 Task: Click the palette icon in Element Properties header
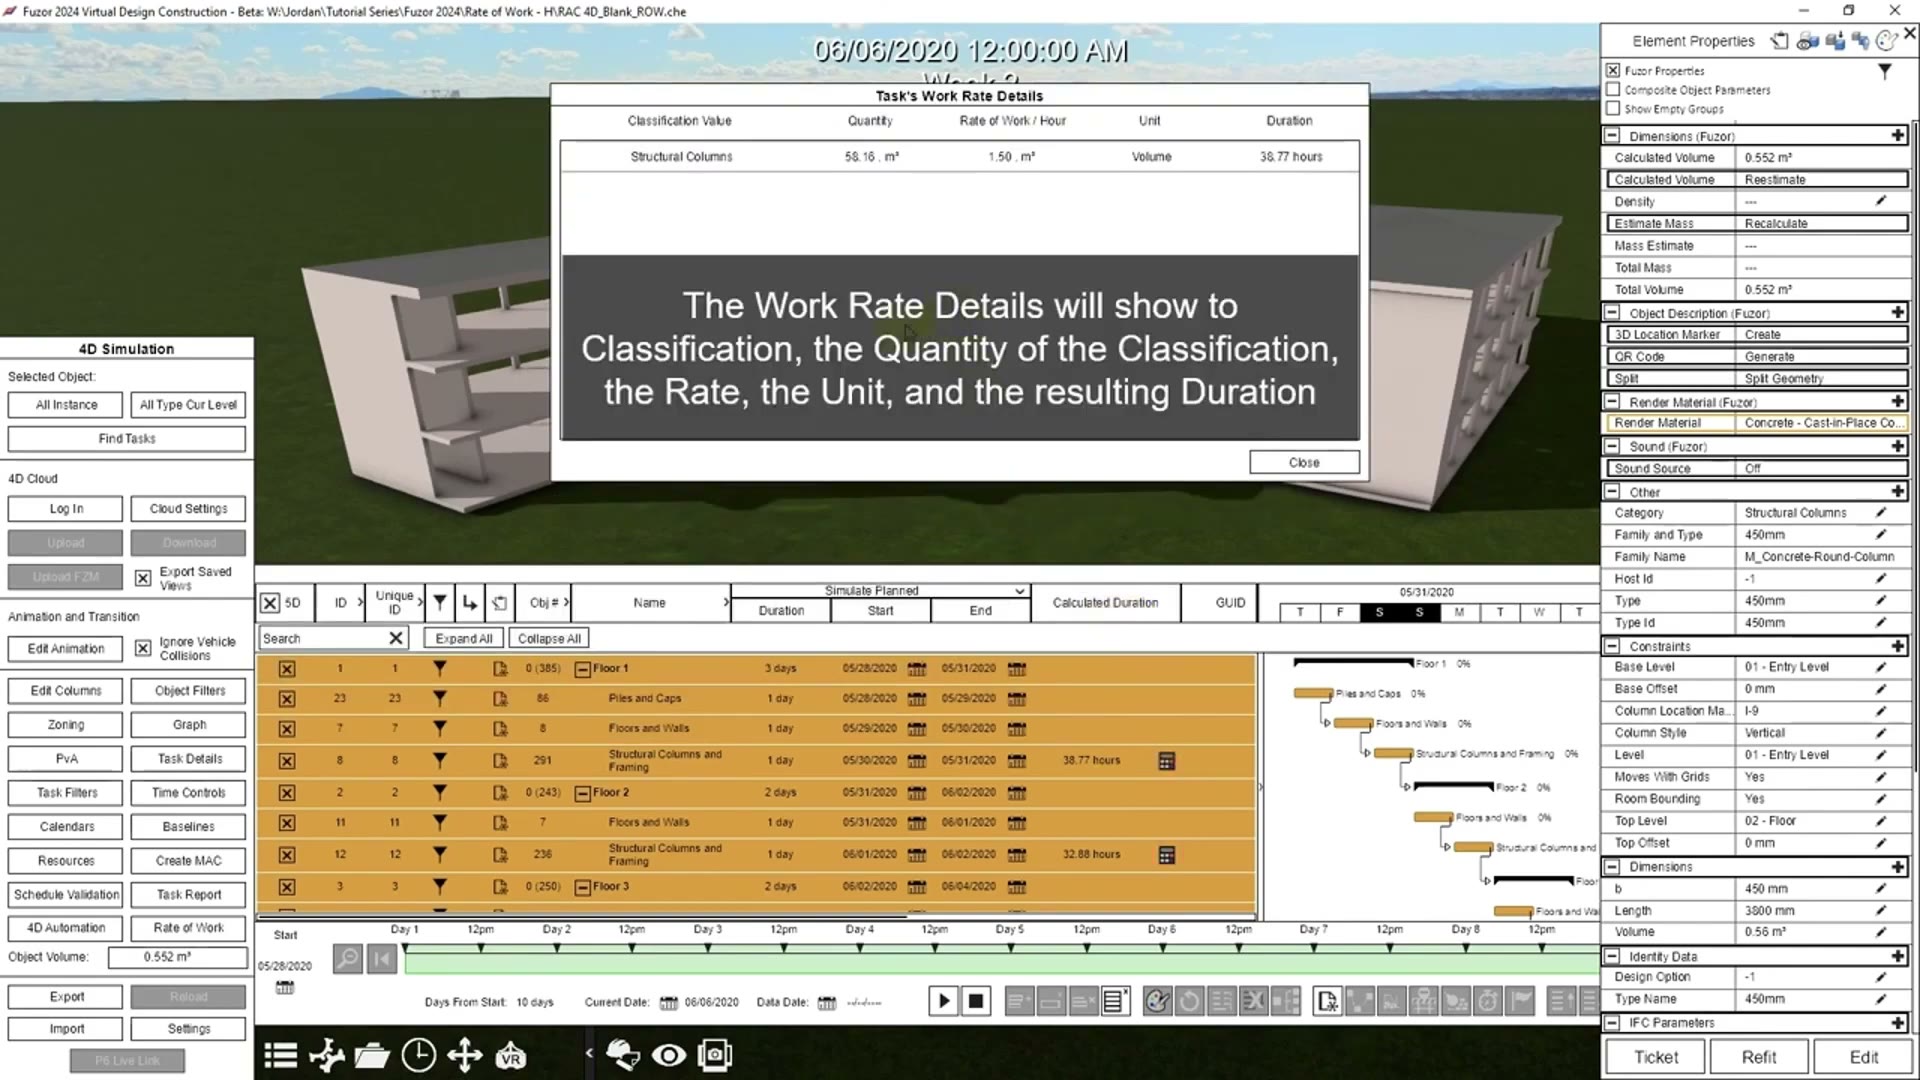pyautogui.click(x=1887, y=41)
